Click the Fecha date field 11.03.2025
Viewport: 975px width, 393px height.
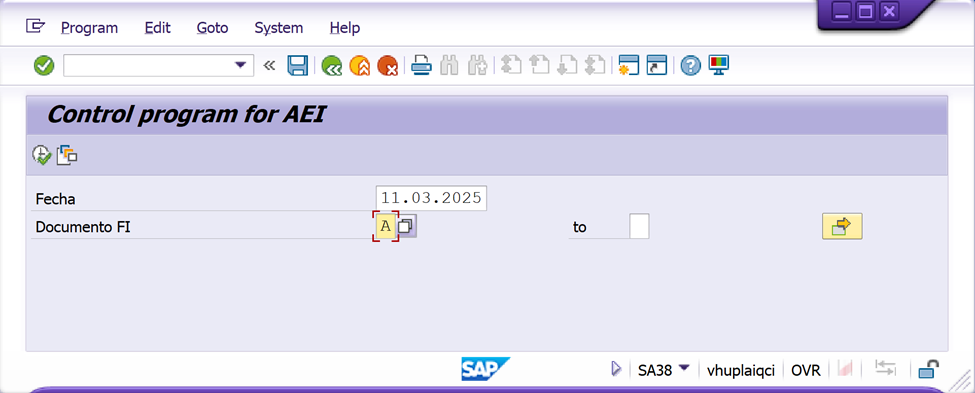point(432,198)
